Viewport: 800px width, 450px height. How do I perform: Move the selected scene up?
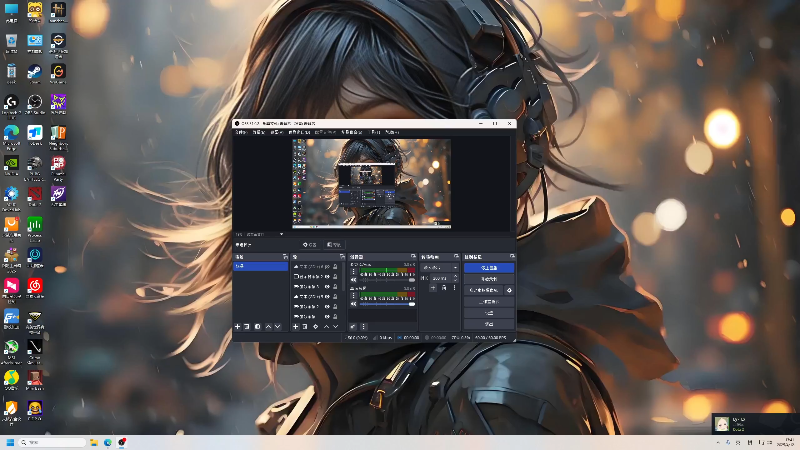tap(268, 327)
